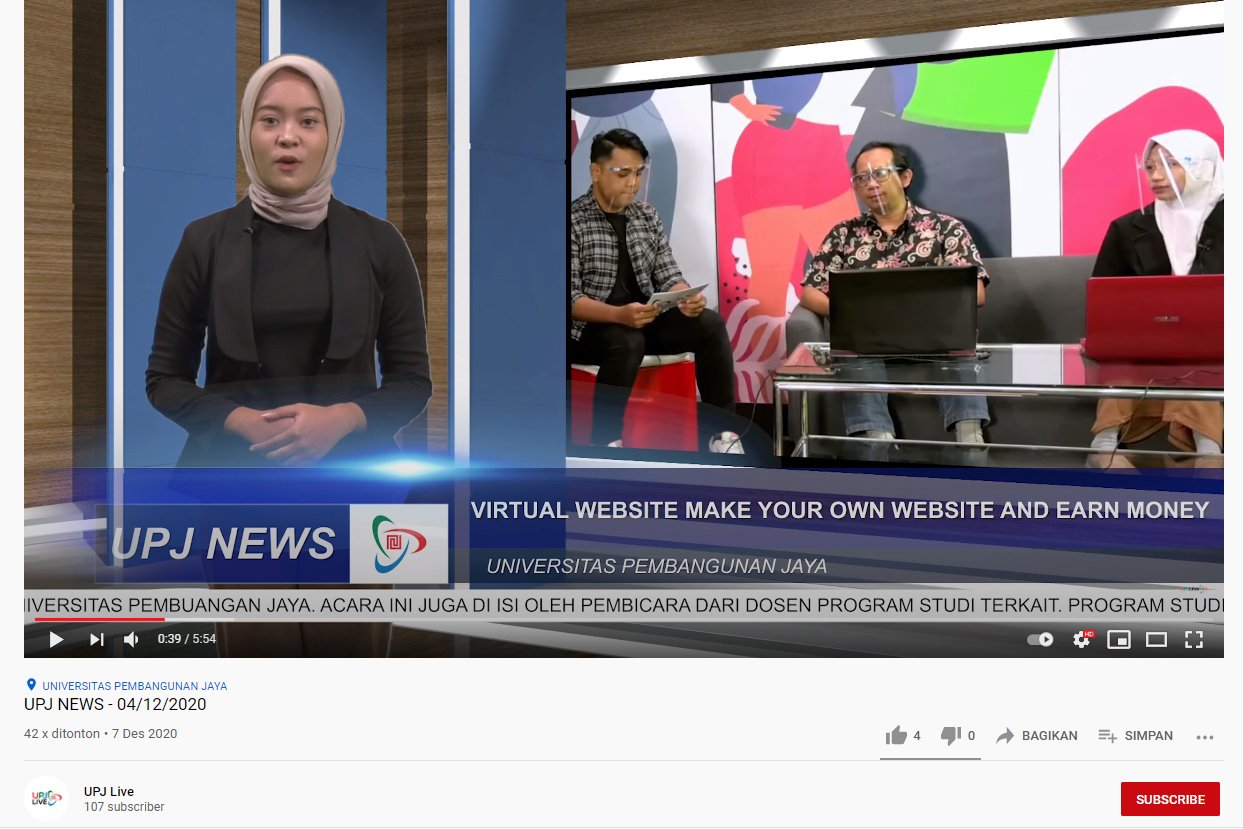
Task: Toggle the autoplay switch
Action: tap(1041, 639)
